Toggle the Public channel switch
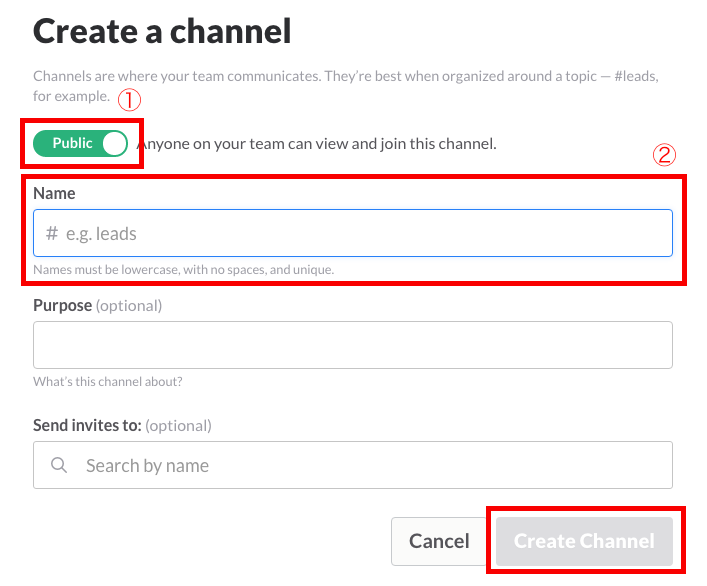The width and height of the screenshot is (707, 586). 81,143
